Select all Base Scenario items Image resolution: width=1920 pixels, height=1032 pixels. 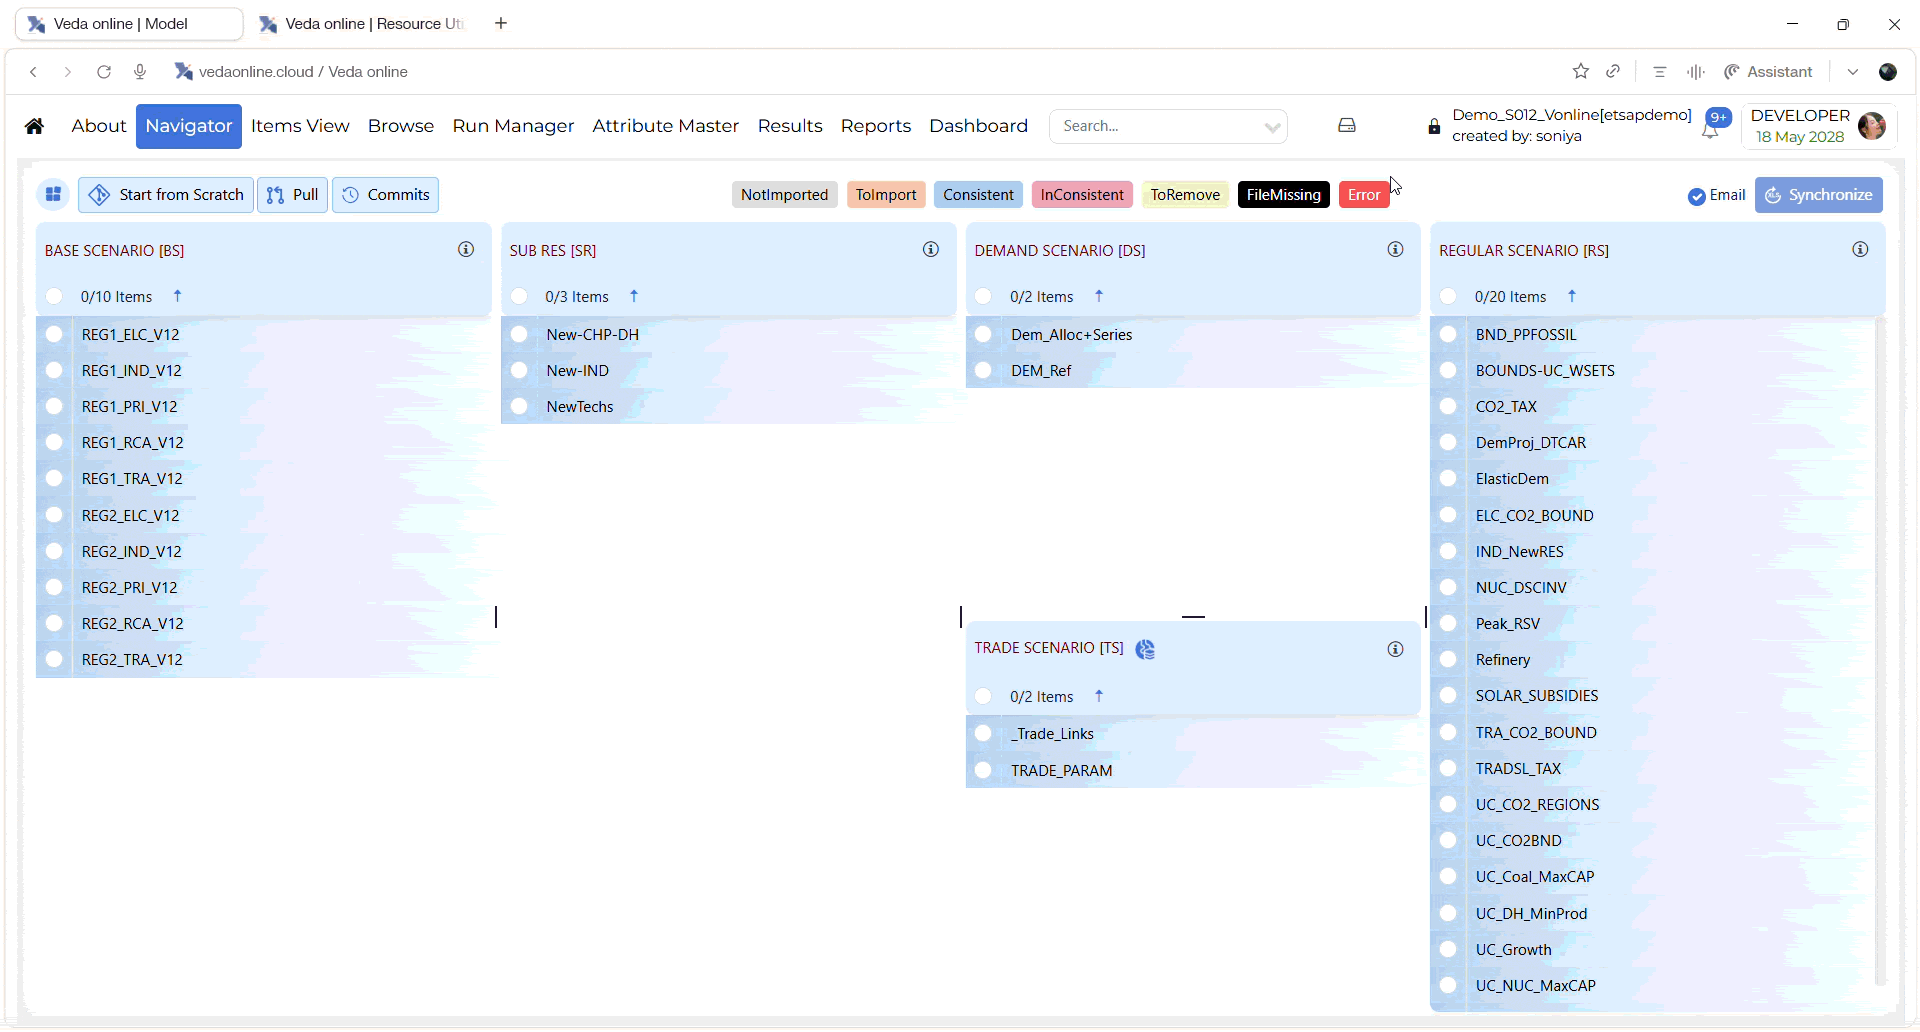click(55, 296)
